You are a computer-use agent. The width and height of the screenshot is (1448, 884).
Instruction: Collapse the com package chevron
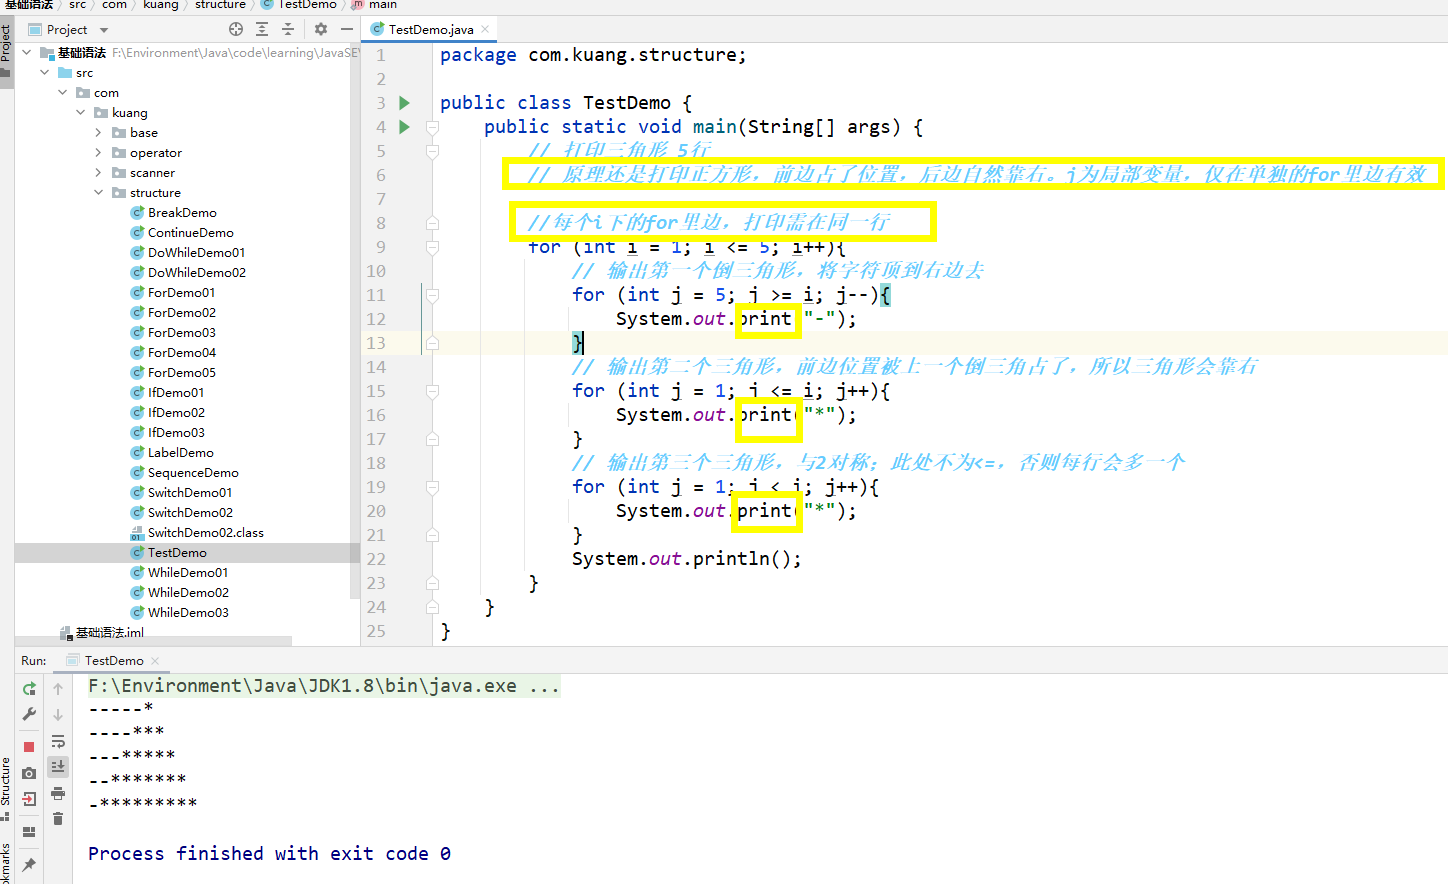63,92
